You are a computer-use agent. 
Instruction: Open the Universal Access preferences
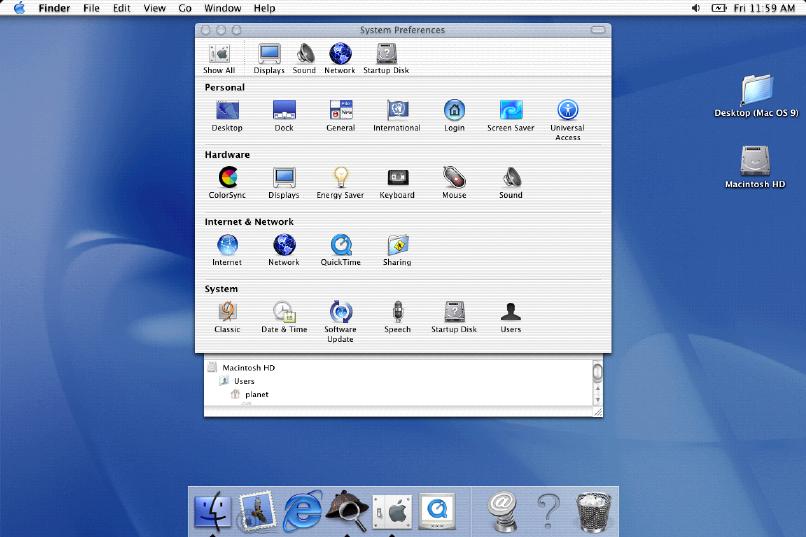tap(567, 120)
